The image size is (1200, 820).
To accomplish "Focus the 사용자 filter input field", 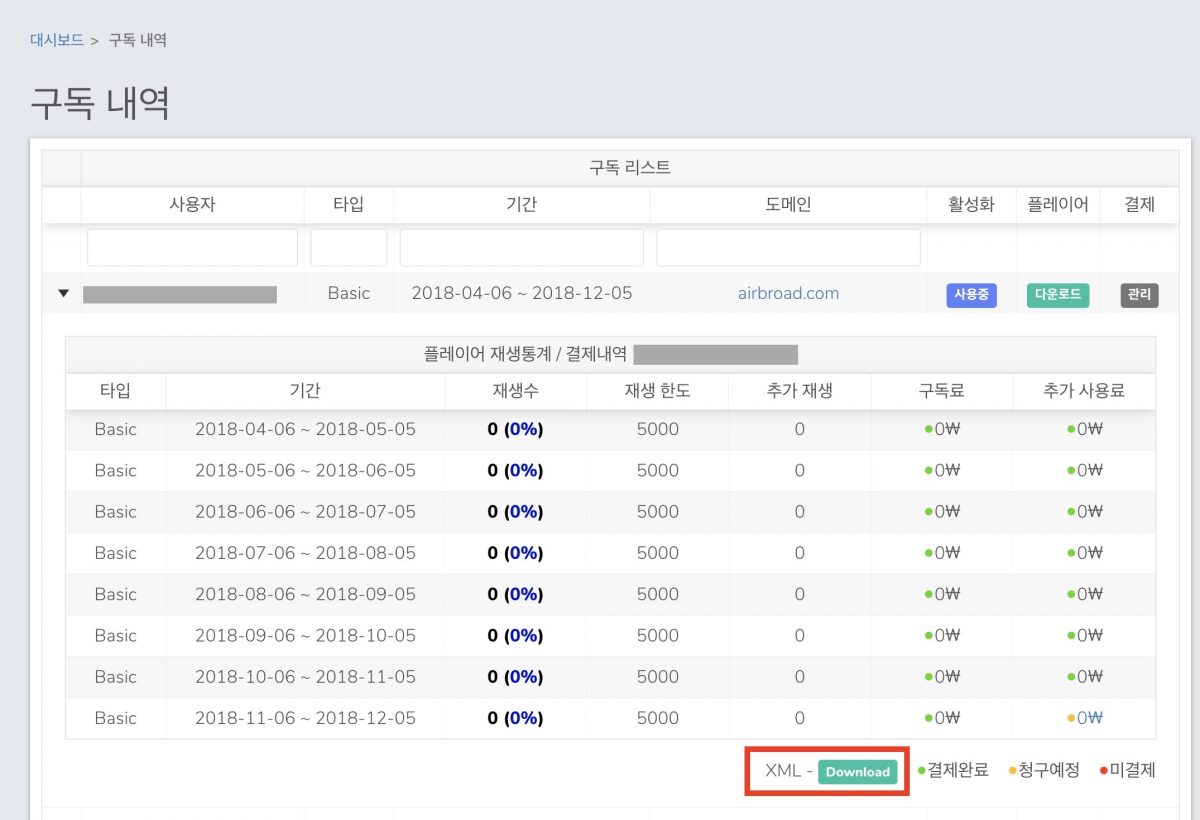I will click(x=192, y=248).
